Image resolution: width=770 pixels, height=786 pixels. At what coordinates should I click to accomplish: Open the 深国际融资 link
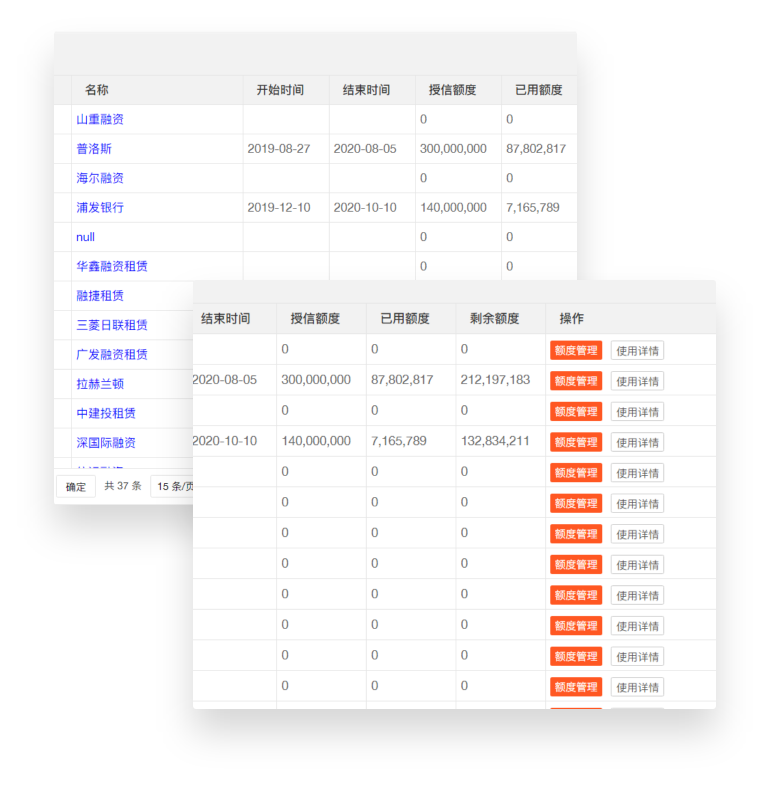[106, 443]
